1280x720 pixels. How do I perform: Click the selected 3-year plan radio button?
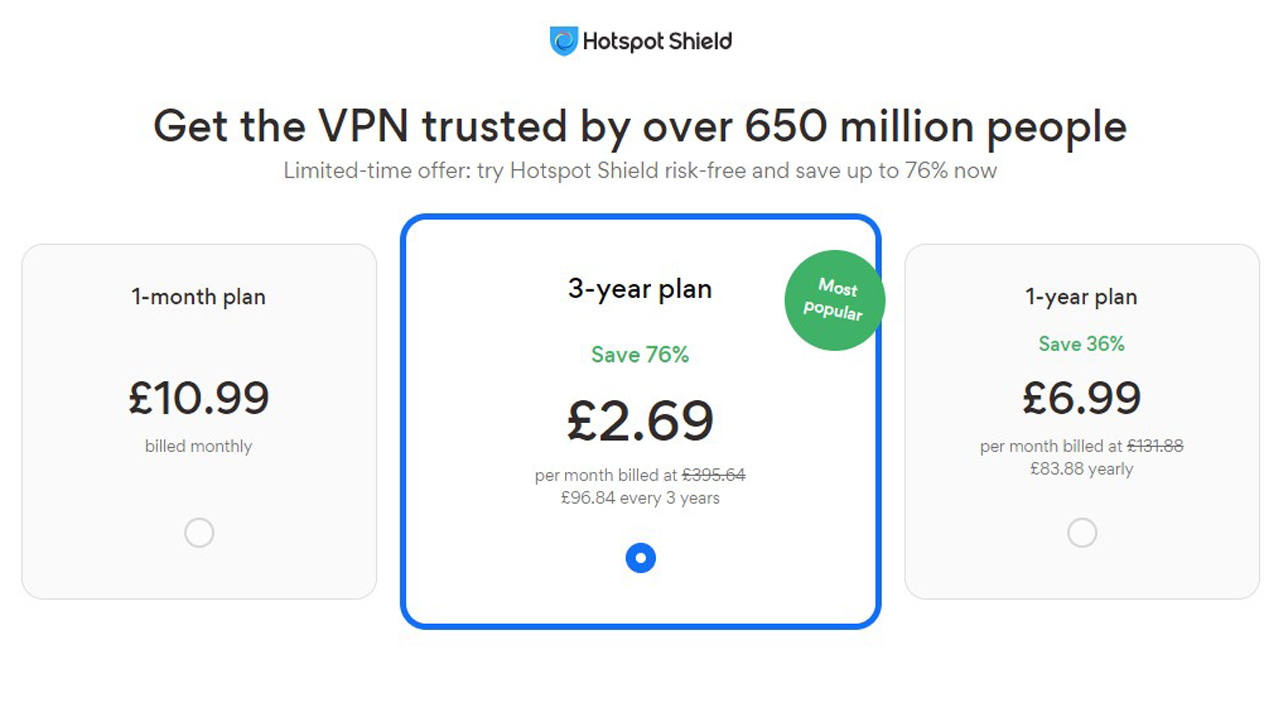(x=640, y=558)
